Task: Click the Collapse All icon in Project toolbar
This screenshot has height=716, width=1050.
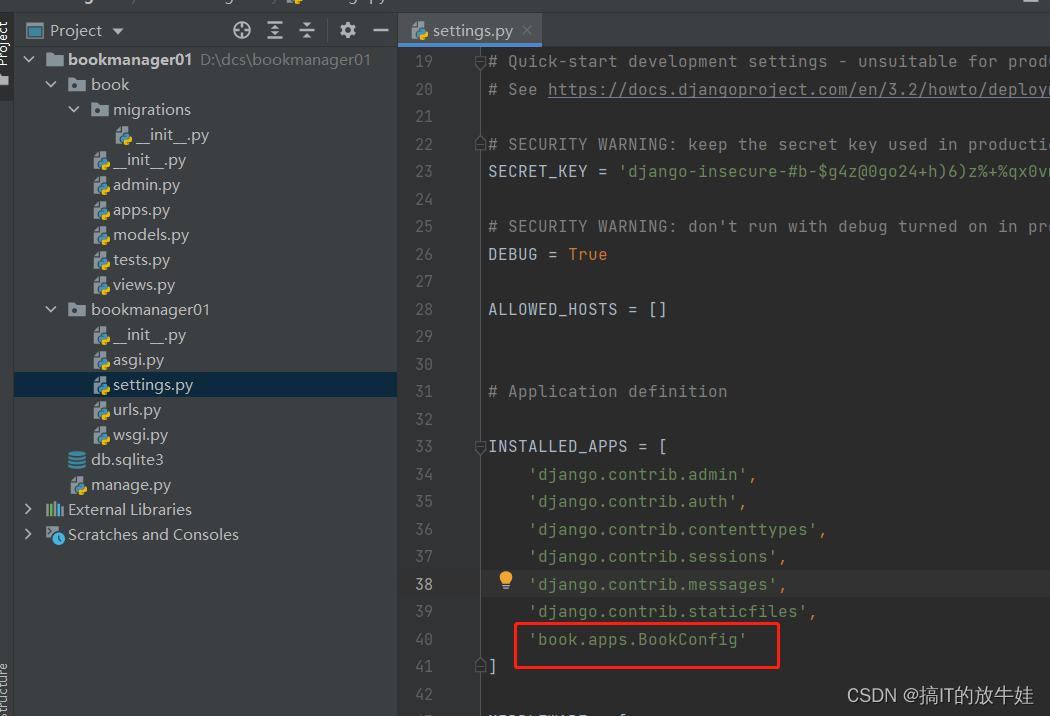Action: point(307,30)
